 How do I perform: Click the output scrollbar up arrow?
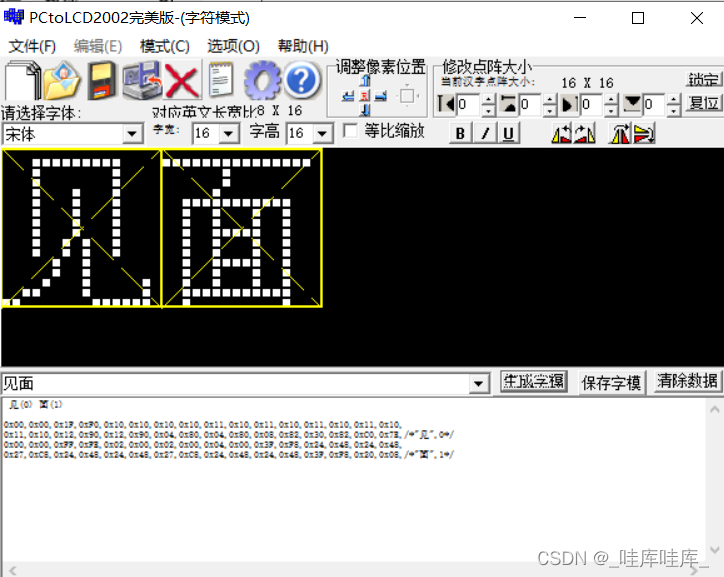point(714,409)
